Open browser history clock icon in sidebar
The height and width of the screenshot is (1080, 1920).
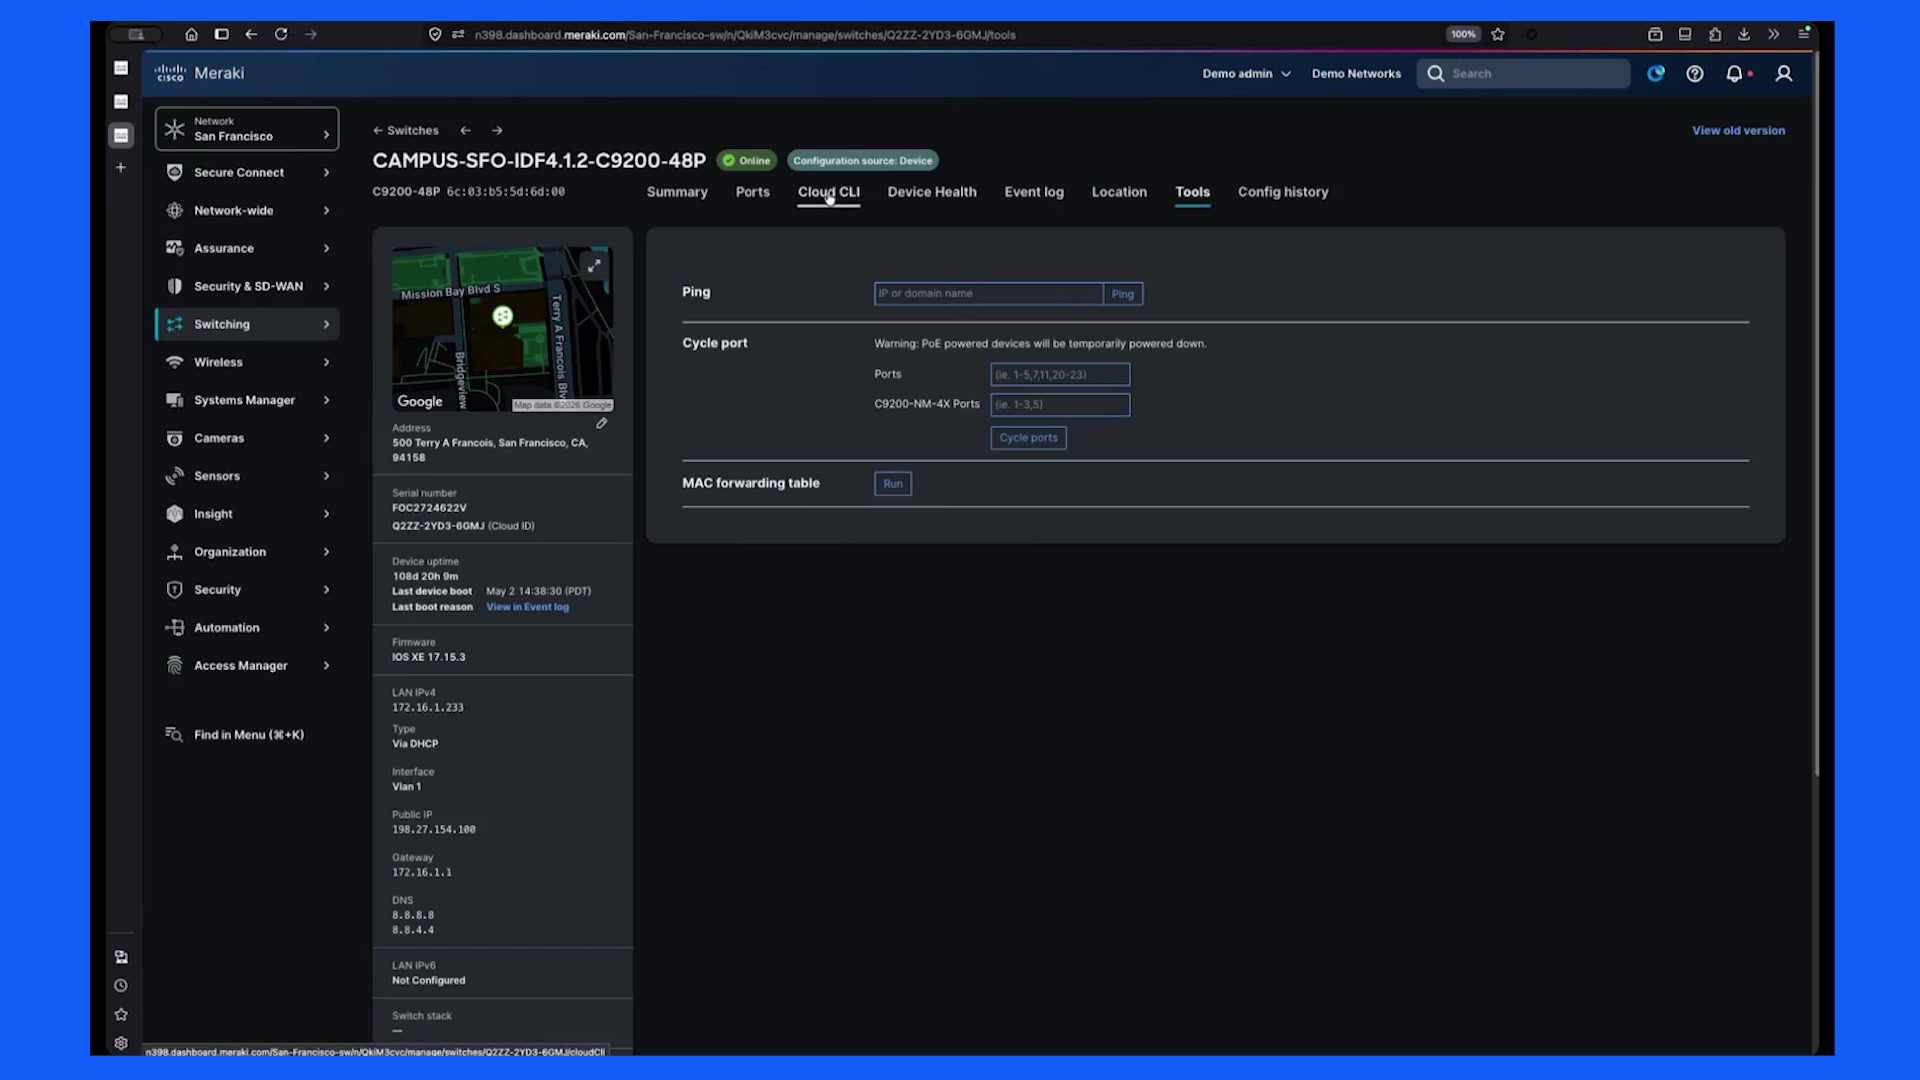pyautogui.click(x=121, y=986)
